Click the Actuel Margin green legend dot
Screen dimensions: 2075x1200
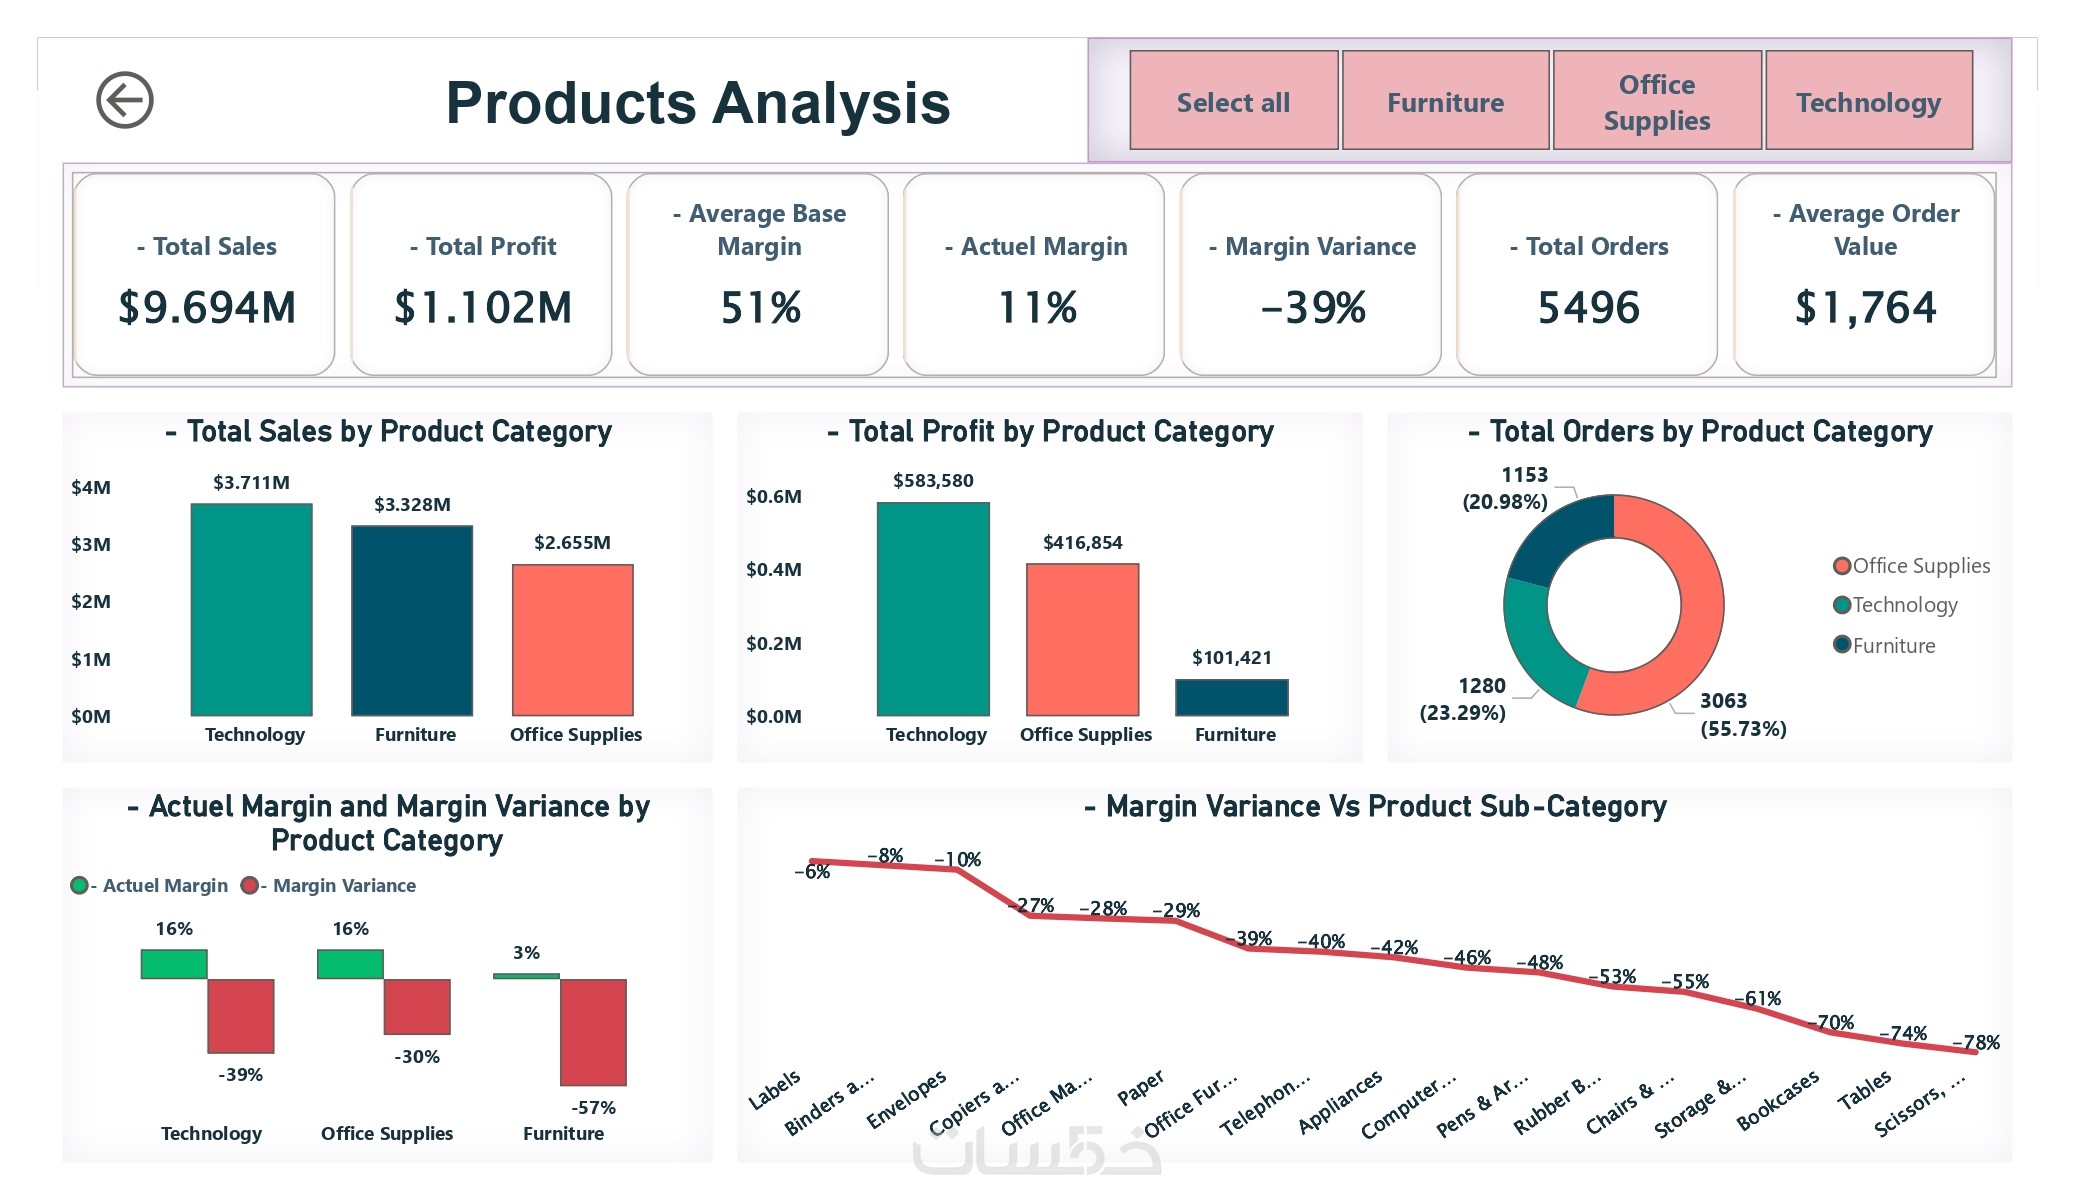click(79, 885)
